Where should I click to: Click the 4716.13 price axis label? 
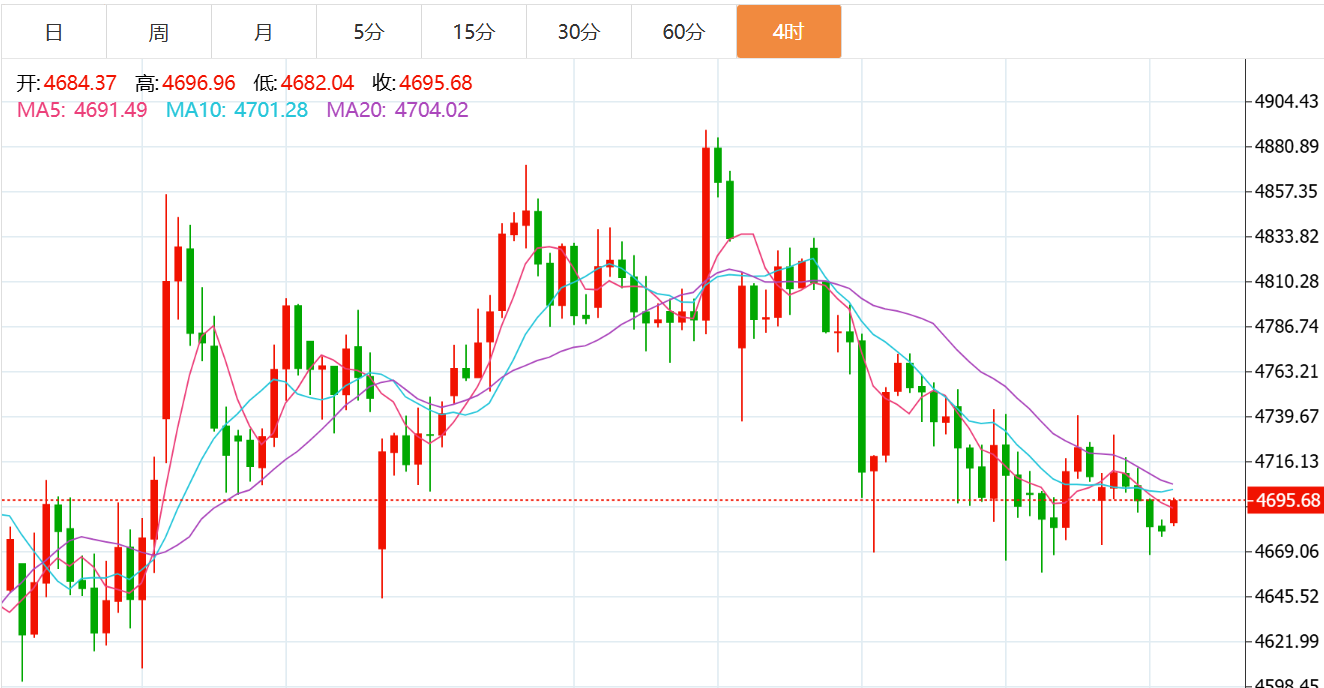pos(1288,461)
